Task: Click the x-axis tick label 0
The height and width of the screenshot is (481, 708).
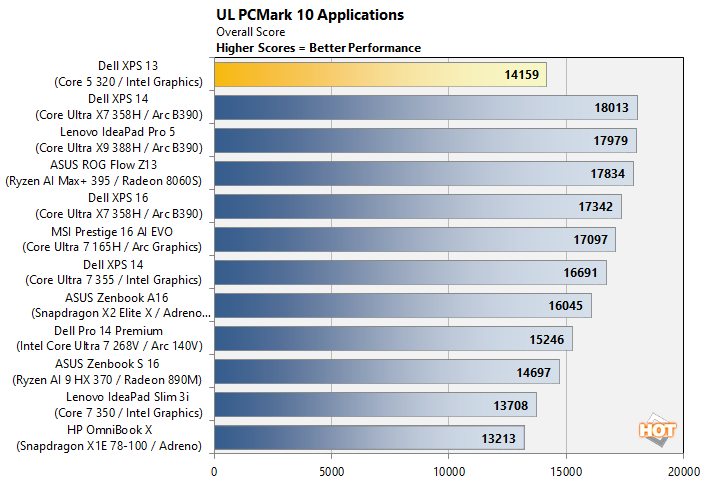Action: 214,472
